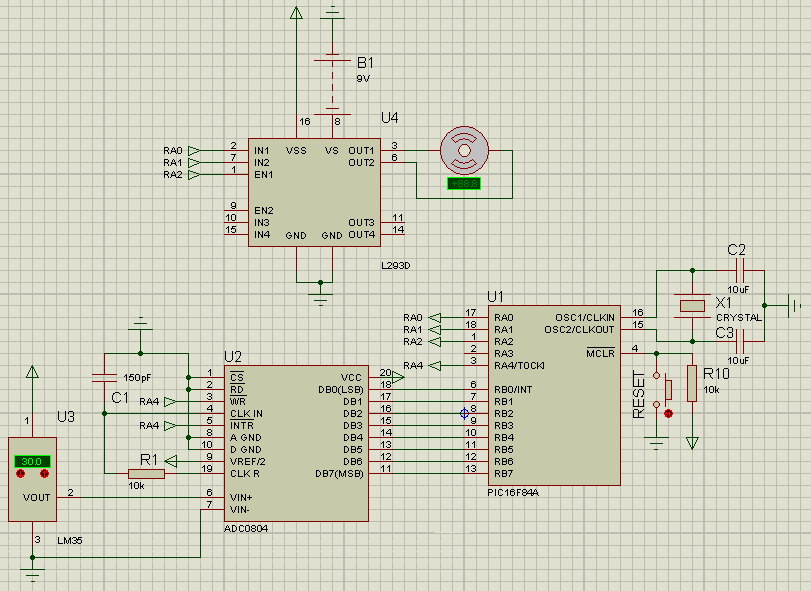This screenshot has width=811, height=591.
Task: Select the X1 CRYSTAL component
Action: click(x=692, y=305)
